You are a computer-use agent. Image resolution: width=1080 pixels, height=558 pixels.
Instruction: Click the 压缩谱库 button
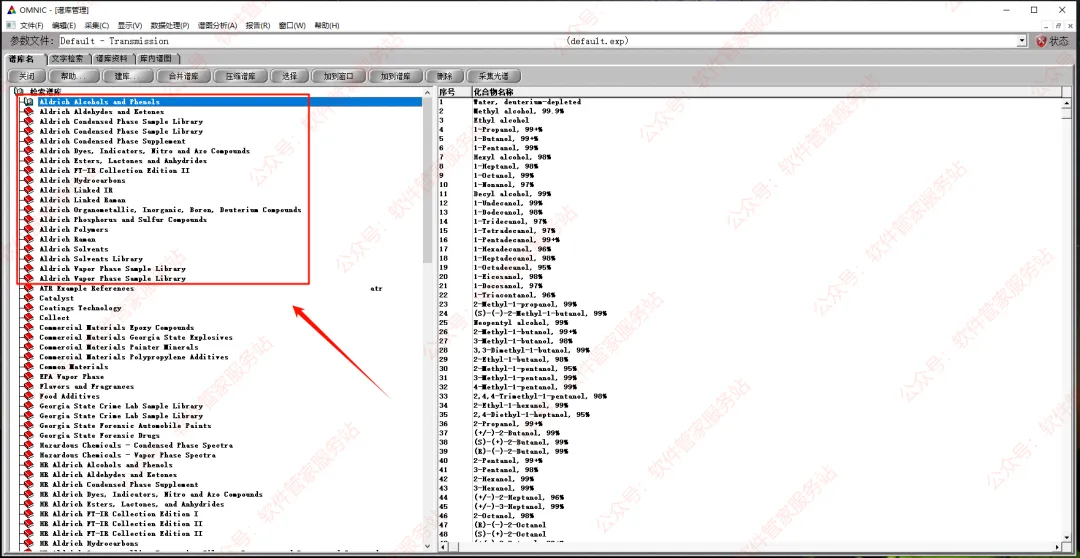point(240,76)
